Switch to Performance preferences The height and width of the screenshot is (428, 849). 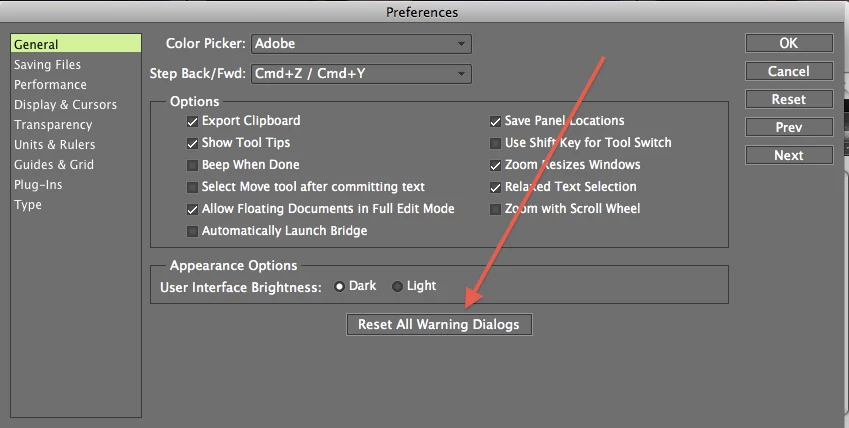pos(50,85)
